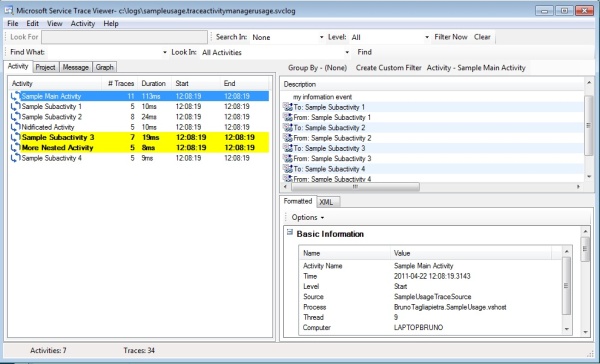Click transfer icon for To: Sample Subactivity 4
This screenshot has height=364, width=600.
287,169
